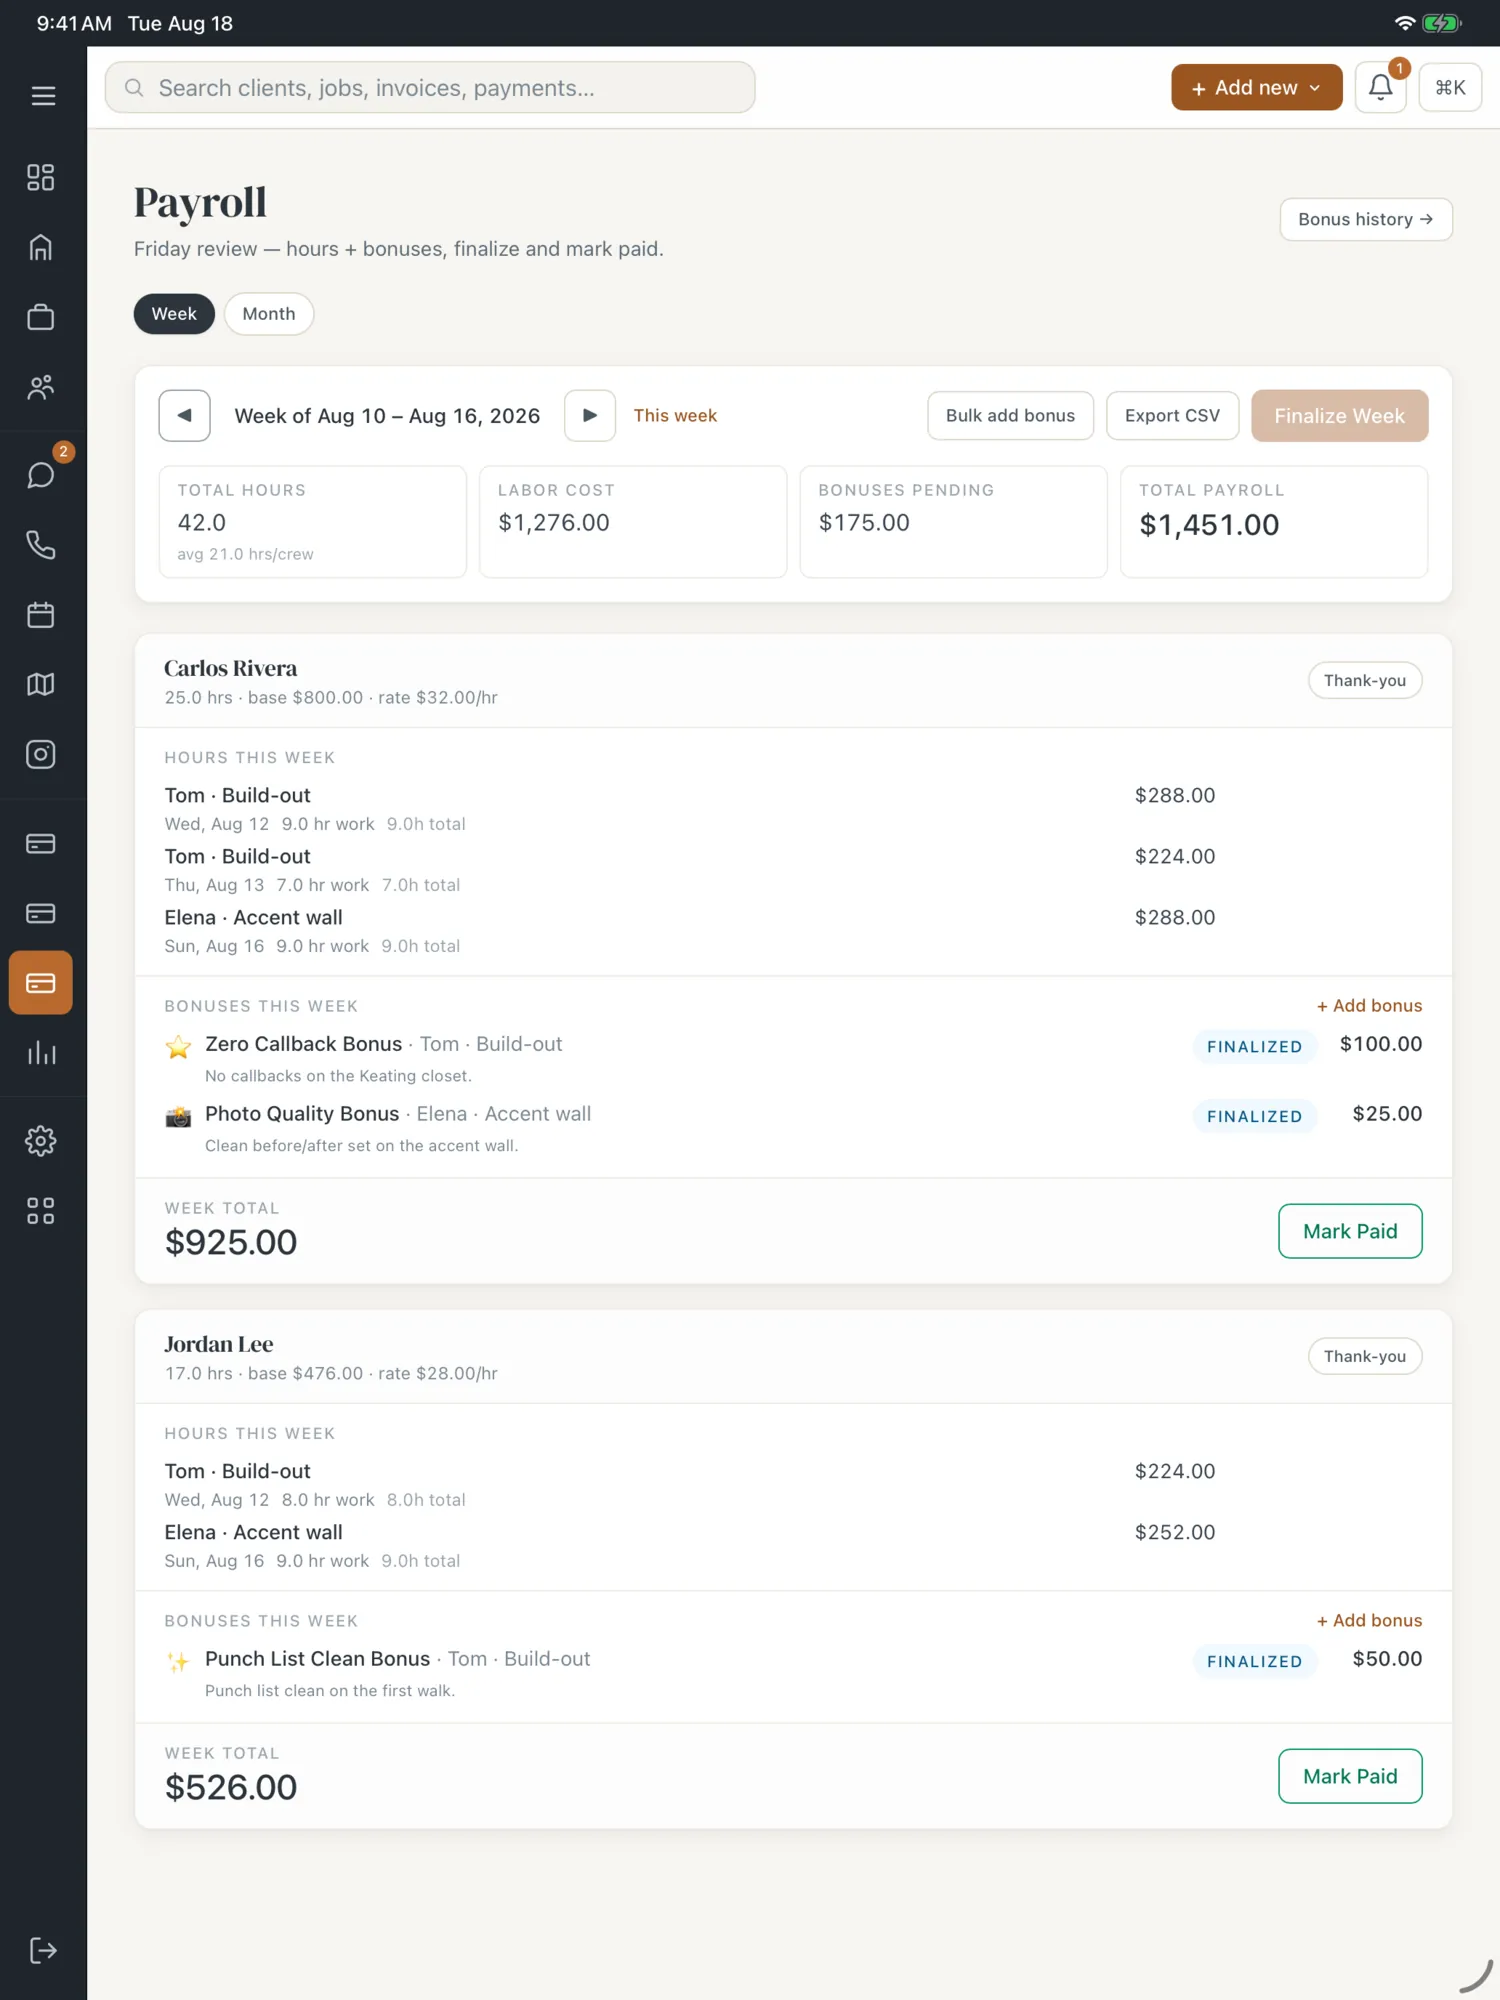The width and height of the screenshot is (1500, 2000).
Task: Go to the home icon in sidebar
Action: [x=41, y=247]
